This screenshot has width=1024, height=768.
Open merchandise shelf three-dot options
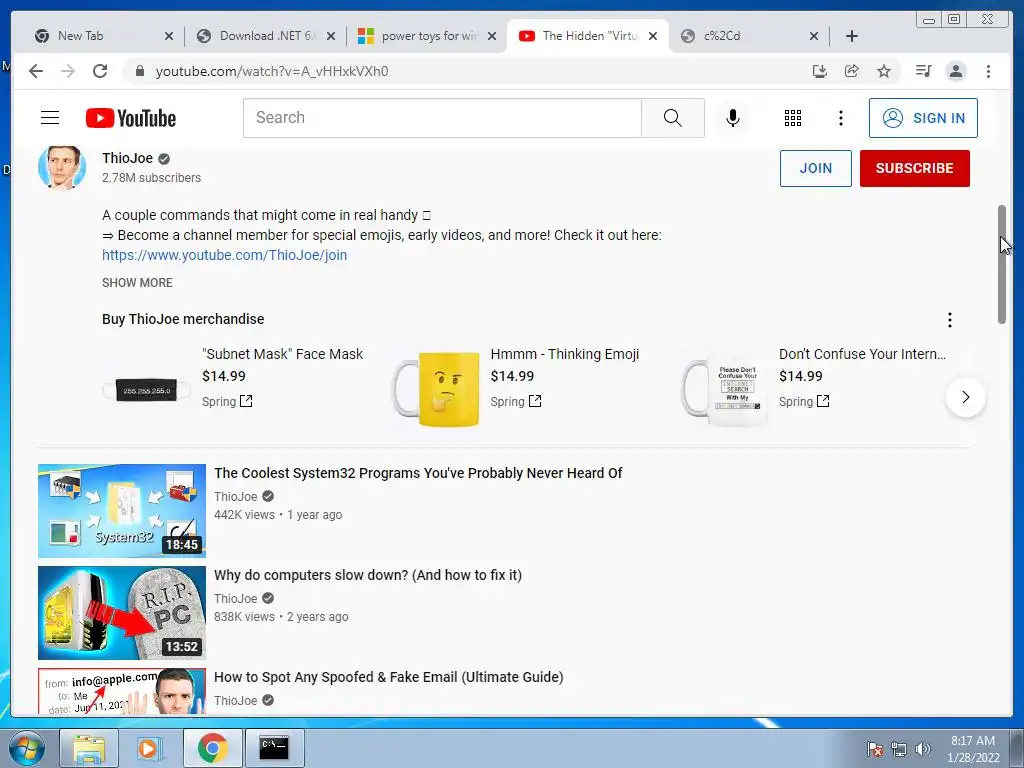[x=950, y=319]
